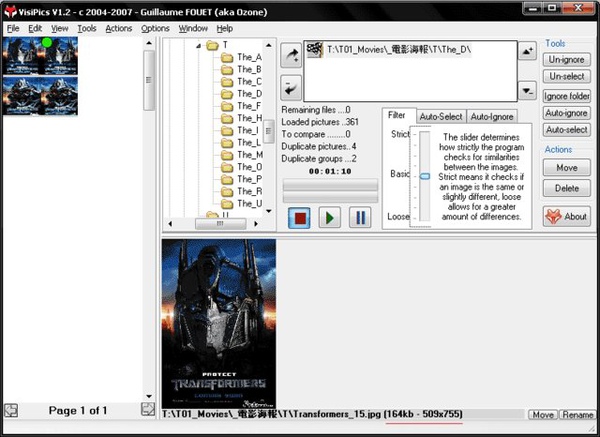
Task: Select the The_A folder
Action: (242, 57)
